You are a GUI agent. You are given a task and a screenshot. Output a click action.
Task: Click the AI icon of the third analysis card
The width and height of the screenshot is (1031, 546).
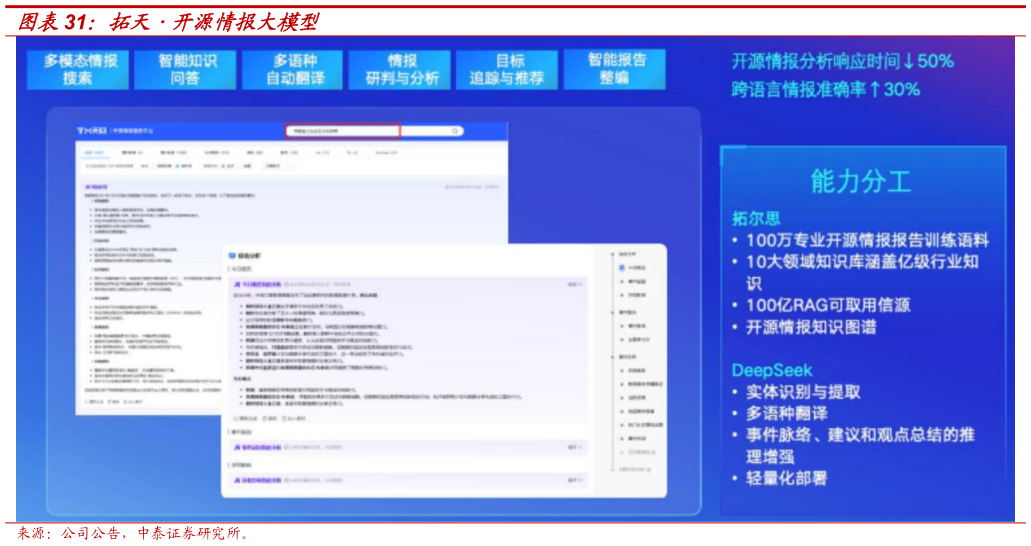[x=237, y=480]
